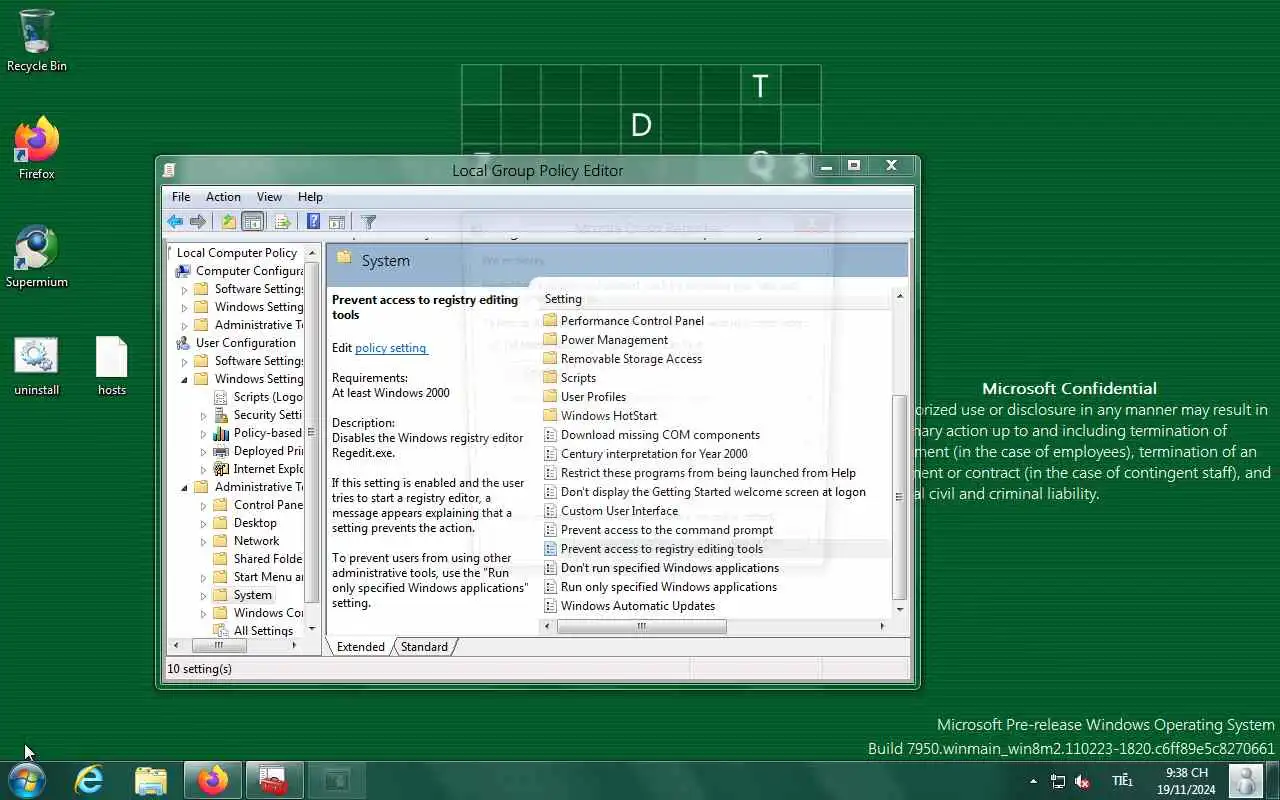This screenshot has height=800, width=1280.
Task: Expand the Desktop tree node
Action: pyautogui.click(x=204, y=524)
